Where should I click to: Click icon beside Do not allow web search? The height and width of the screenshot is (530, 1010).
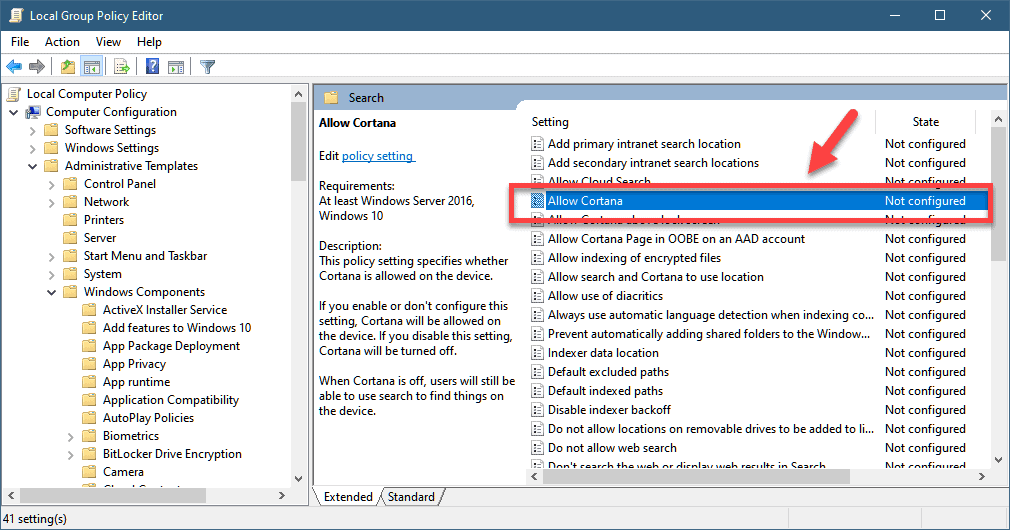(537, 448)
